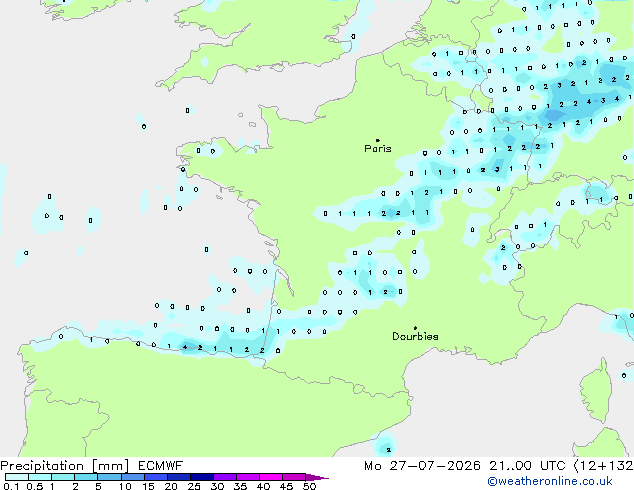Image resolution: width=634 pixels, height=490 pixels.
Task: Click the Precipitation [mm] title text
Action: [65, 466]
